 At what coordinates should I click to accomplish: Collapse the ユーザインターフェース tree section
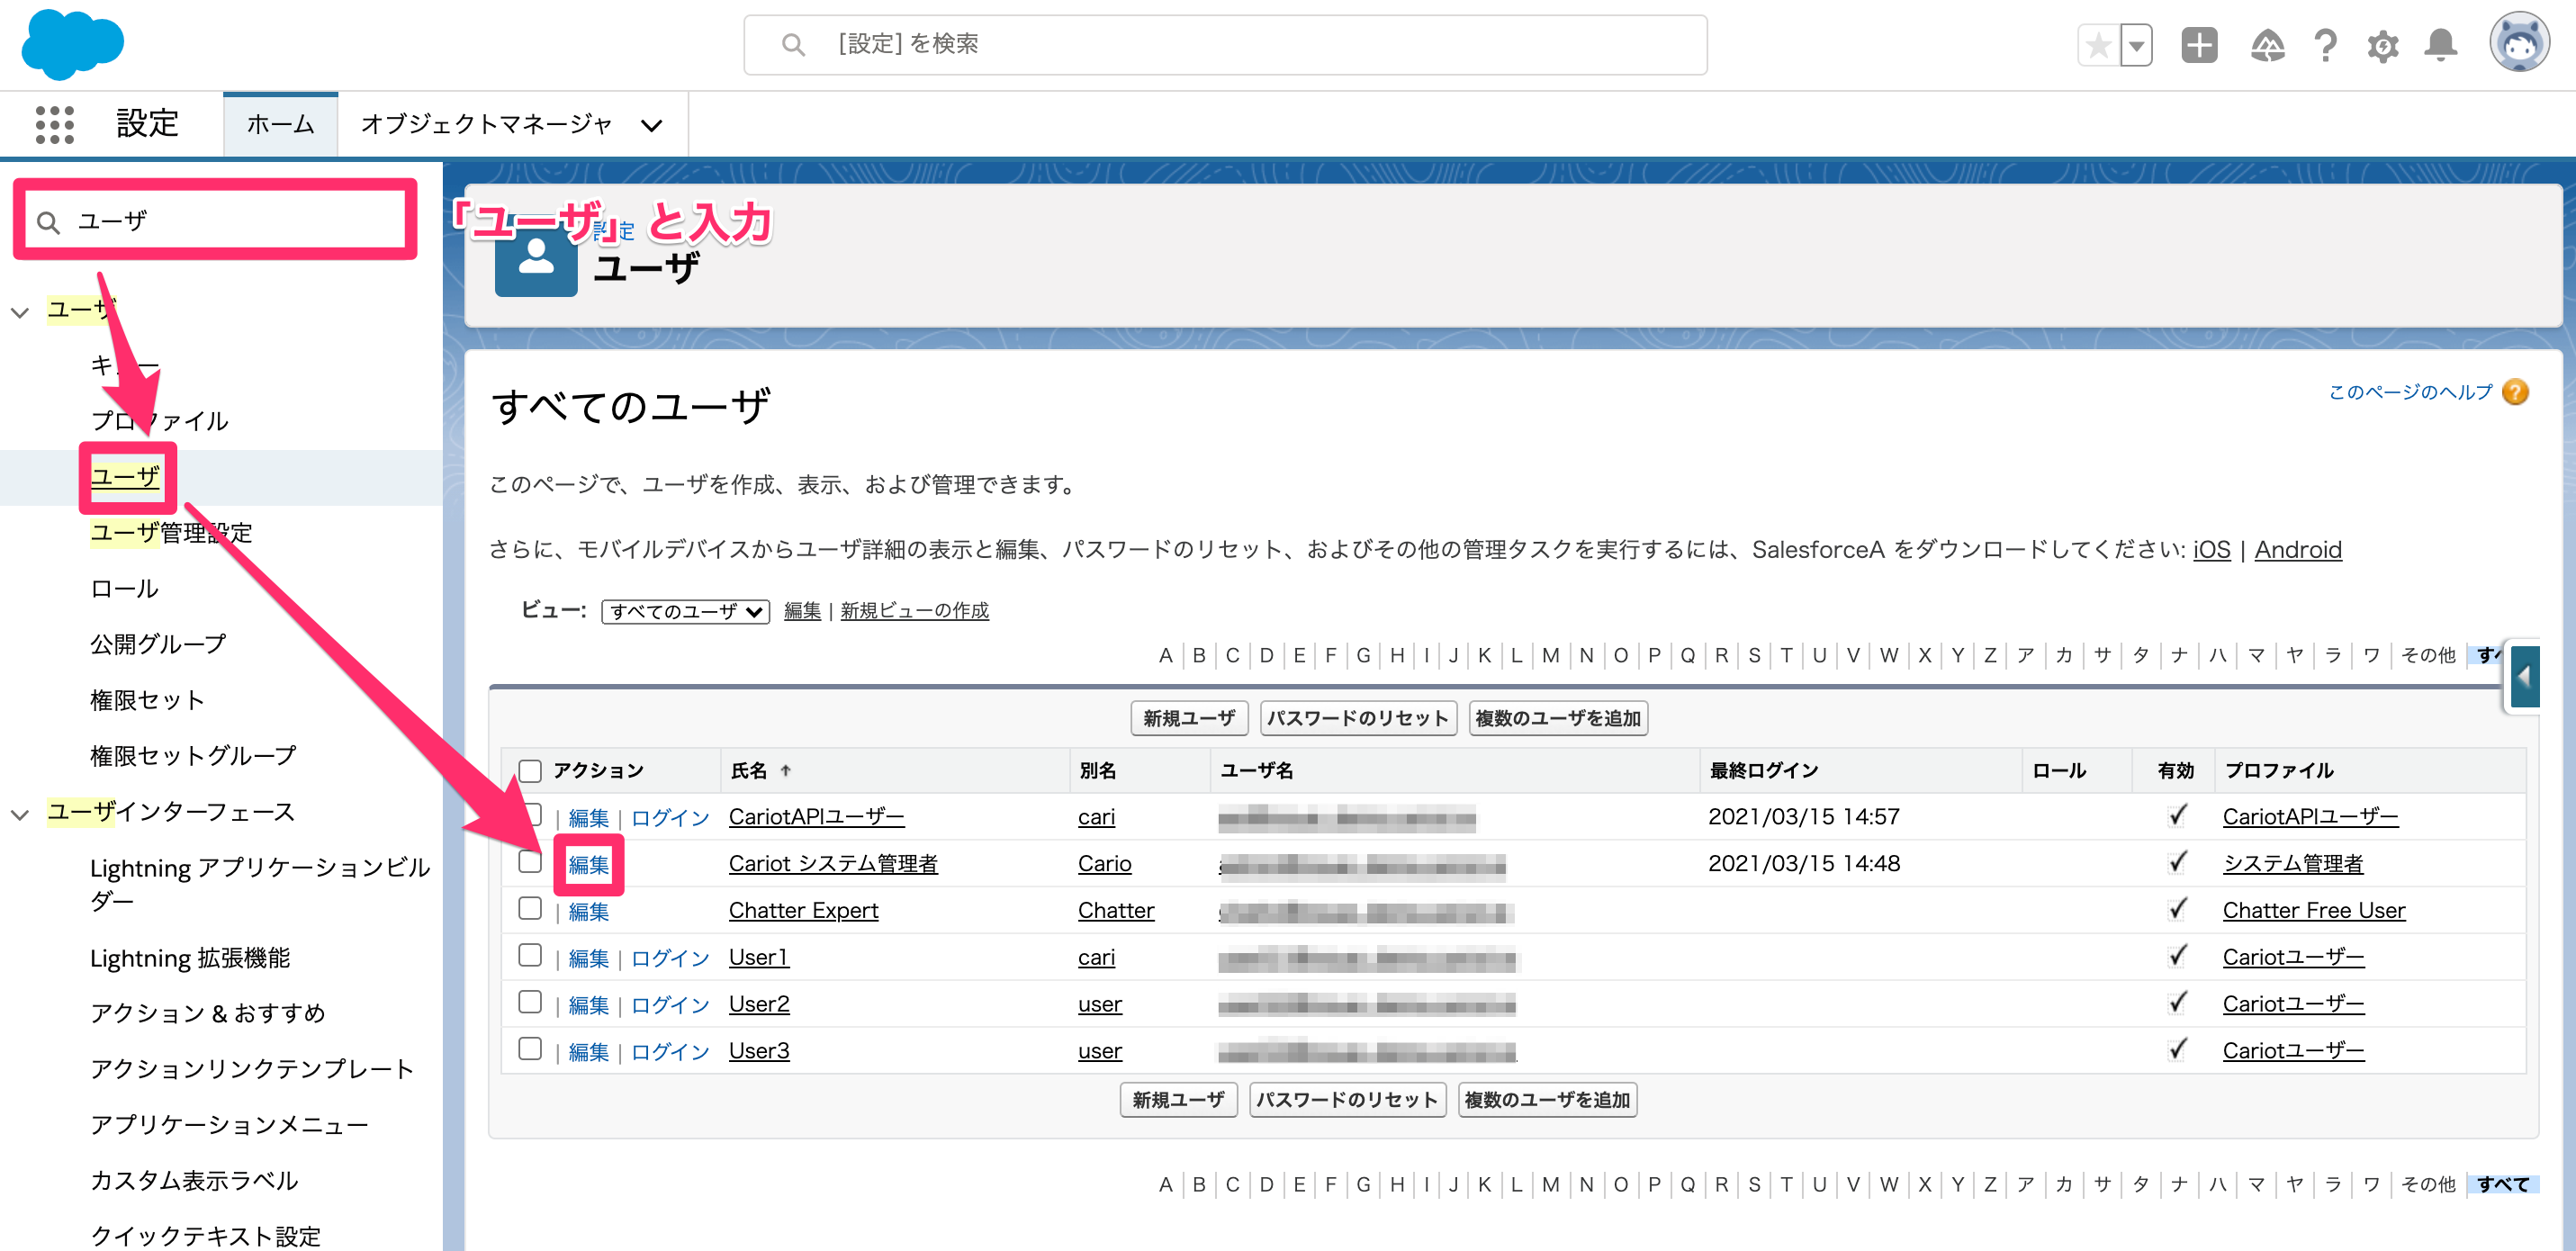20,813
